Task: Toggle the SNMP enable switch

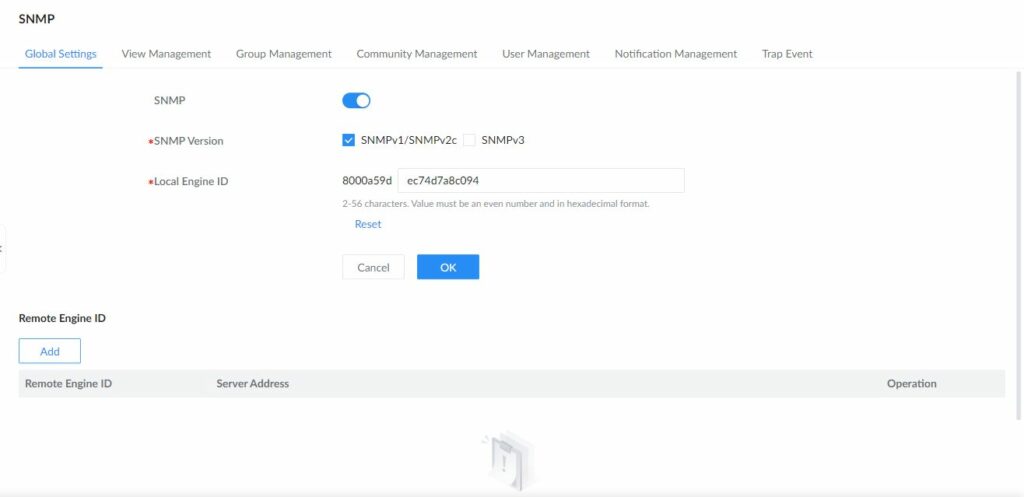Action: click(356, 101)
